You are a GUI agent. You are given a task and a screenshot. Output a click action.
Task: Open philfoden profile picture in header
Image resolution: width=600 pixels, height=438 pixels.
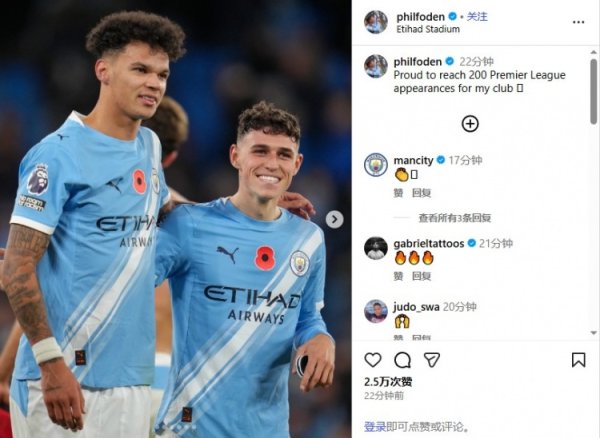coord(376,22)
